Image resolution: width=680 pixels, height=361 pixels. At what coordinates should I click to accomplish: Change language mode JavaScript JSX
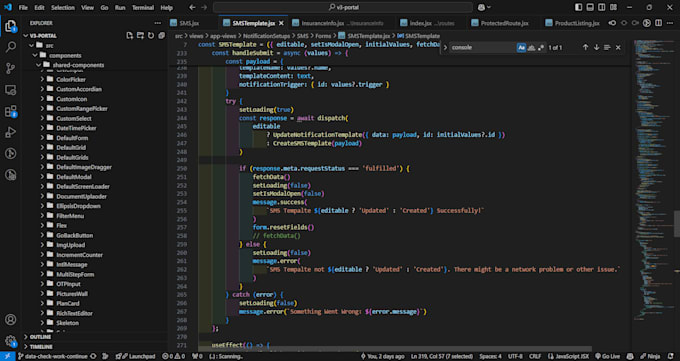pyautogui.click(x=569, y=356)
